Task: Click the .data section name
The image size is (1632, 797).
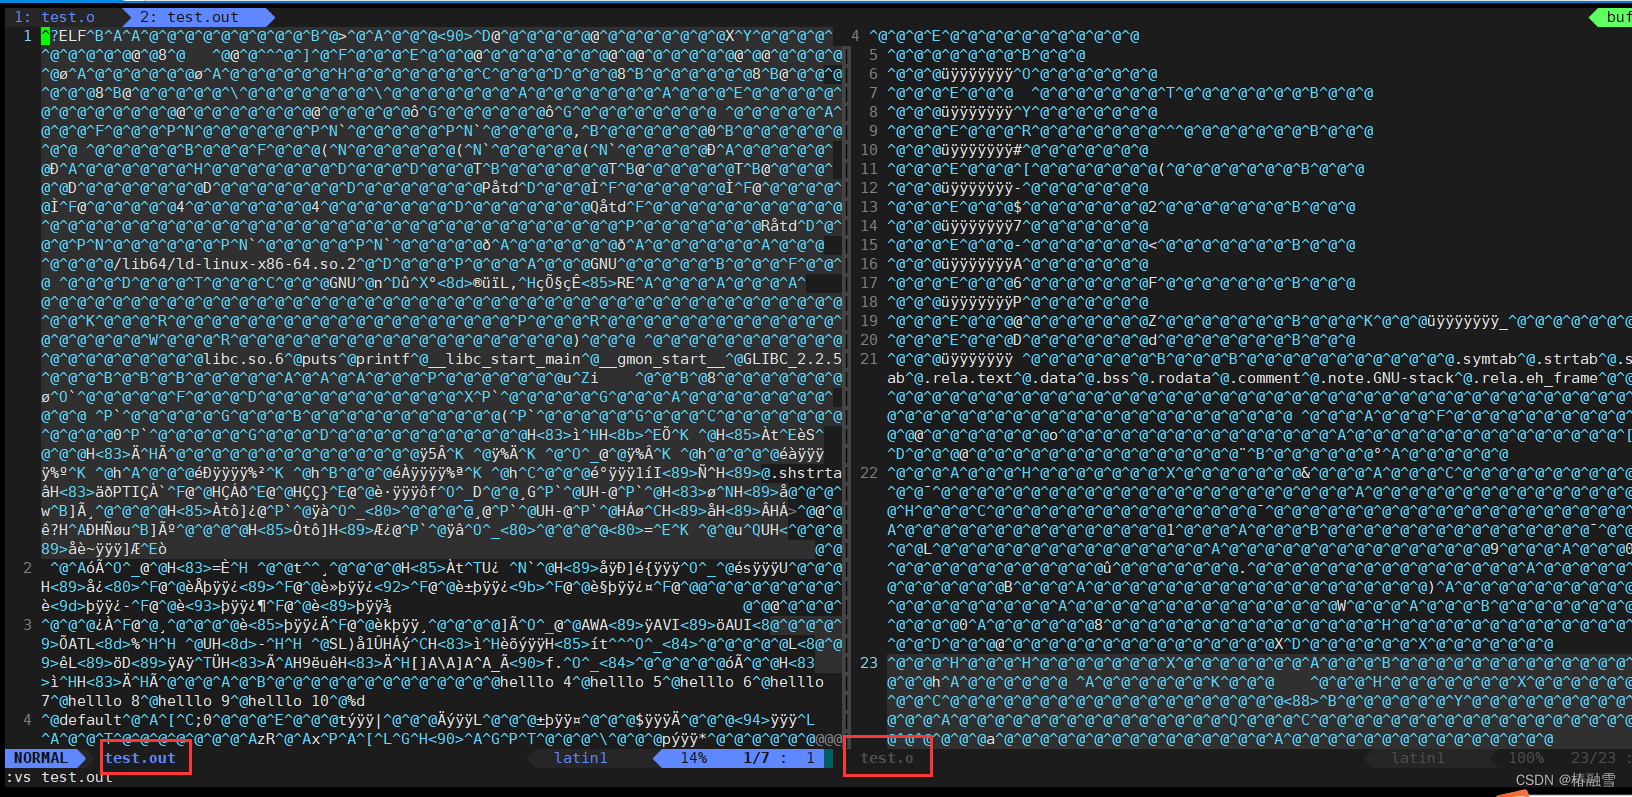Action: pyautogui.click(x=1055, y=378)
